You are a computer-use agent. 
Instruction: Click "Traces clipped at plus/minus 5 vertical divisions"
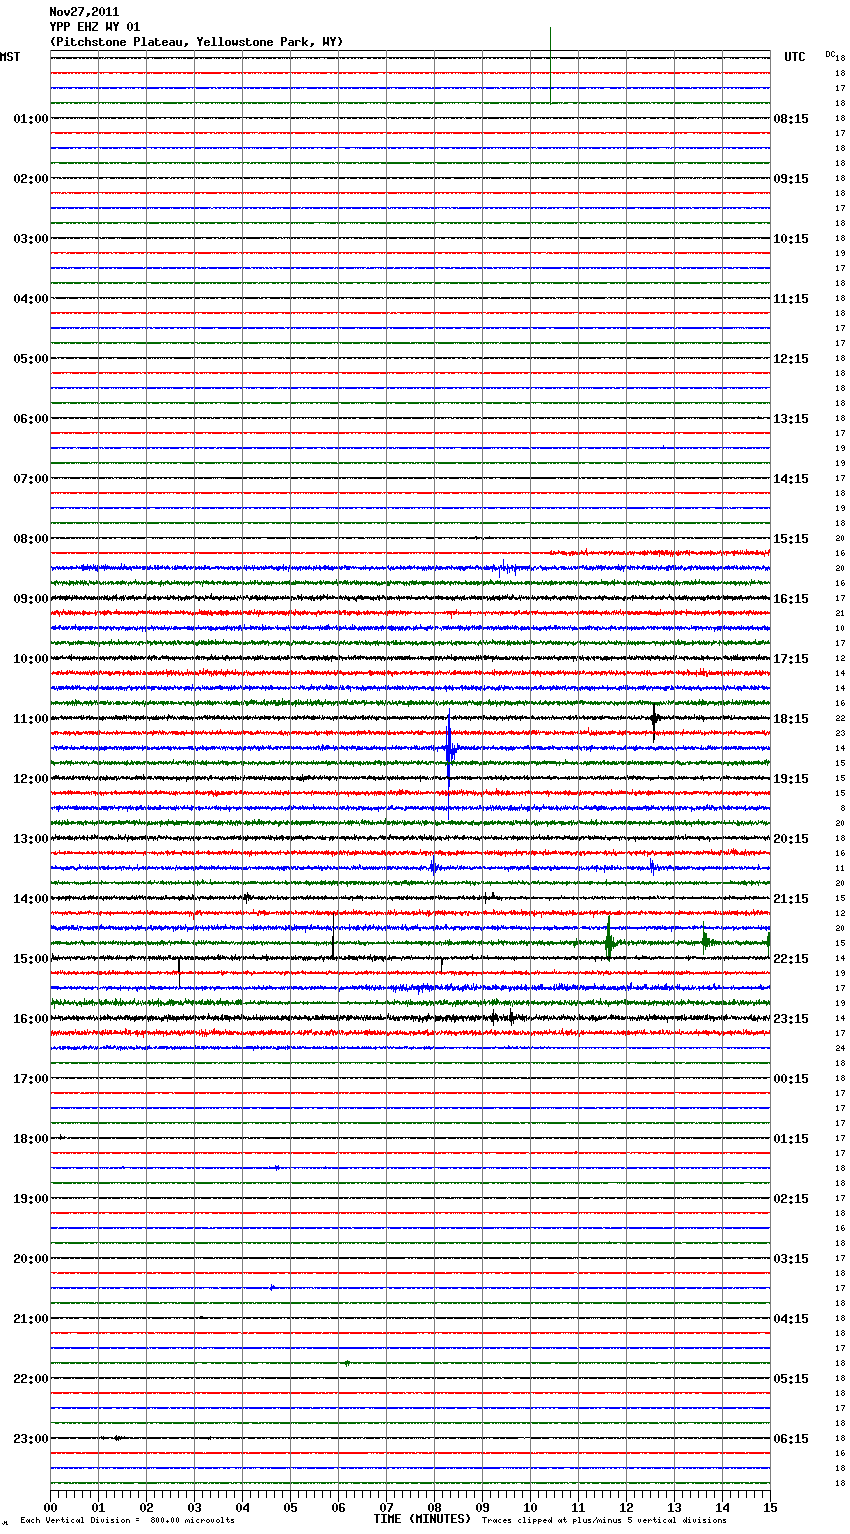click(x=604, y=1521)
